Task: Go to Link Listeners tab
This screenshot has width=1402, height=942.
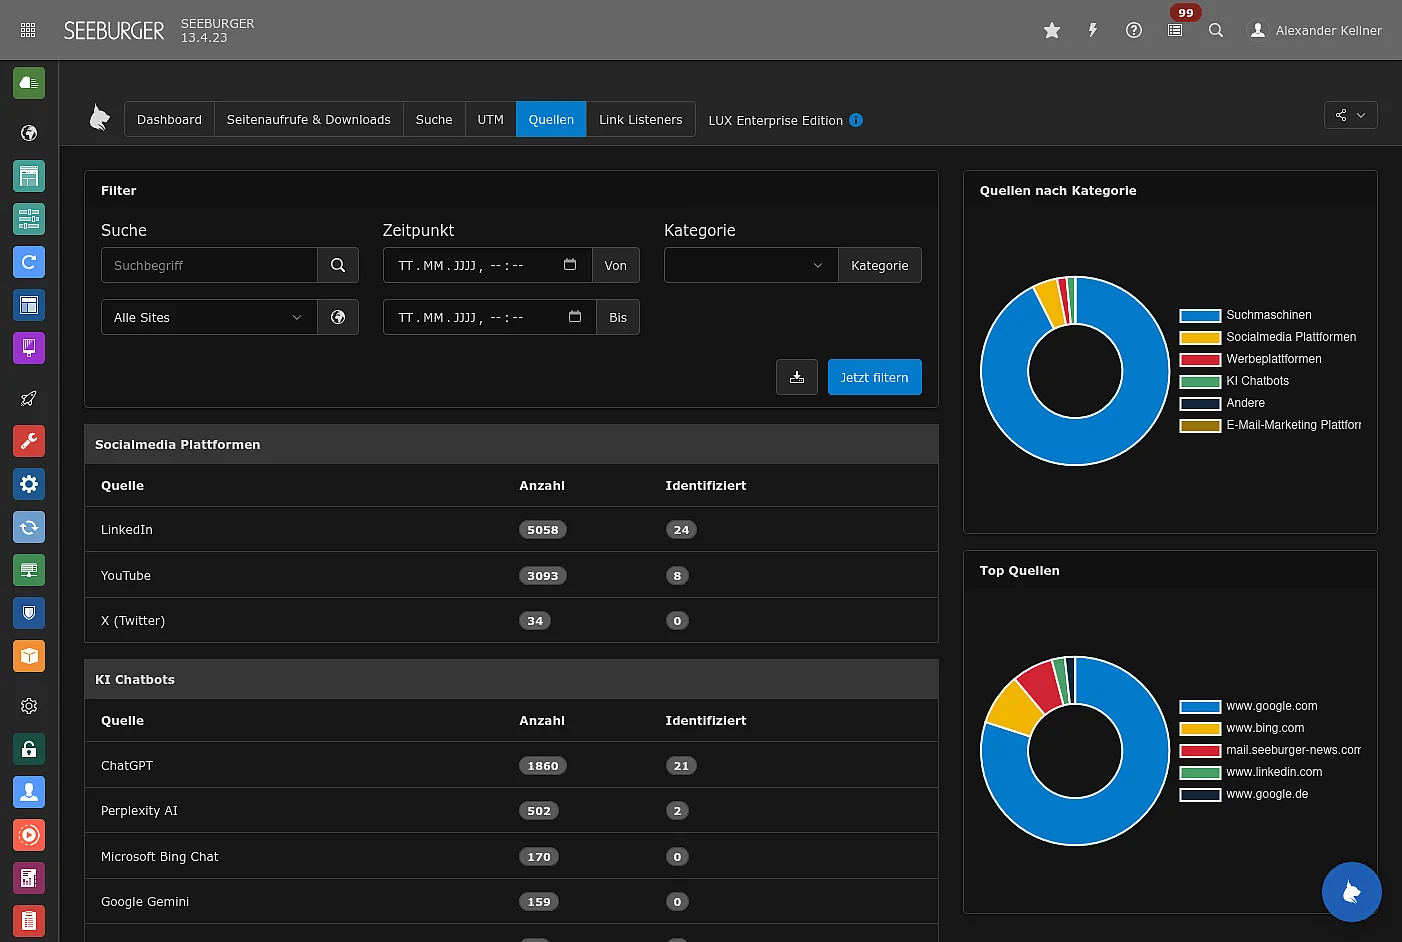Action: (x=640, y=119)
